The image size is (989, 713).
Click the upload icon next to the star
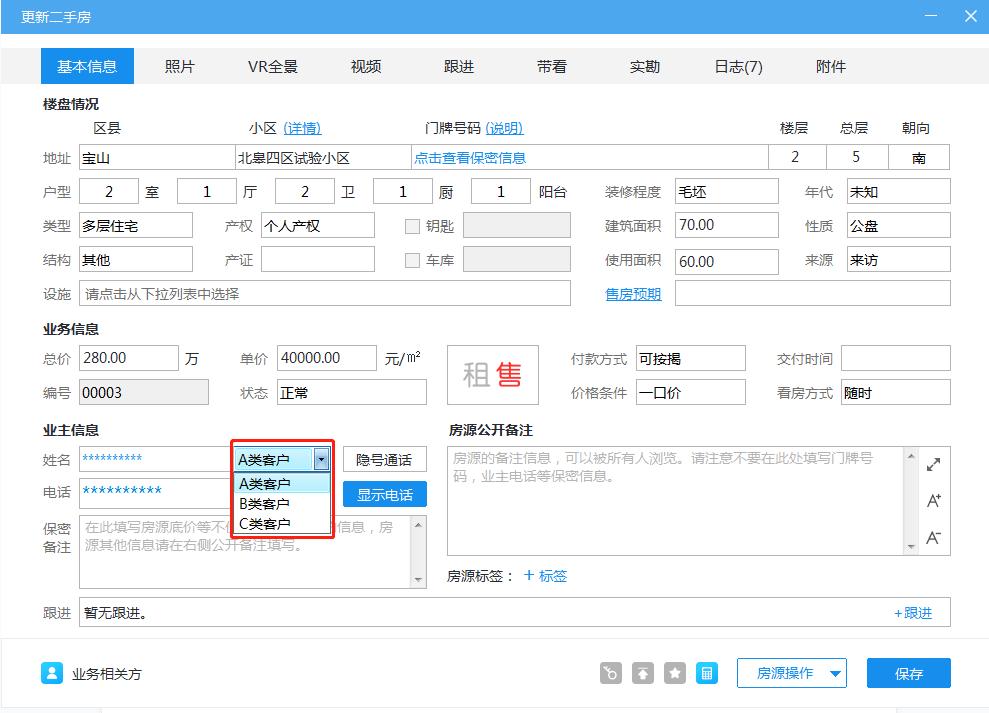(x=641, y=672)
